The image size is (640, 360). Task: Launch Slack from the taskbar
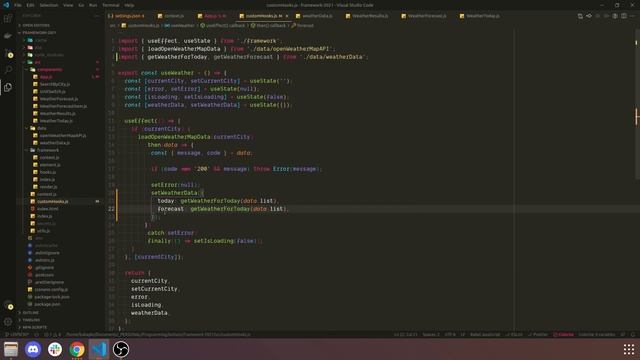[x=55, y=349]
